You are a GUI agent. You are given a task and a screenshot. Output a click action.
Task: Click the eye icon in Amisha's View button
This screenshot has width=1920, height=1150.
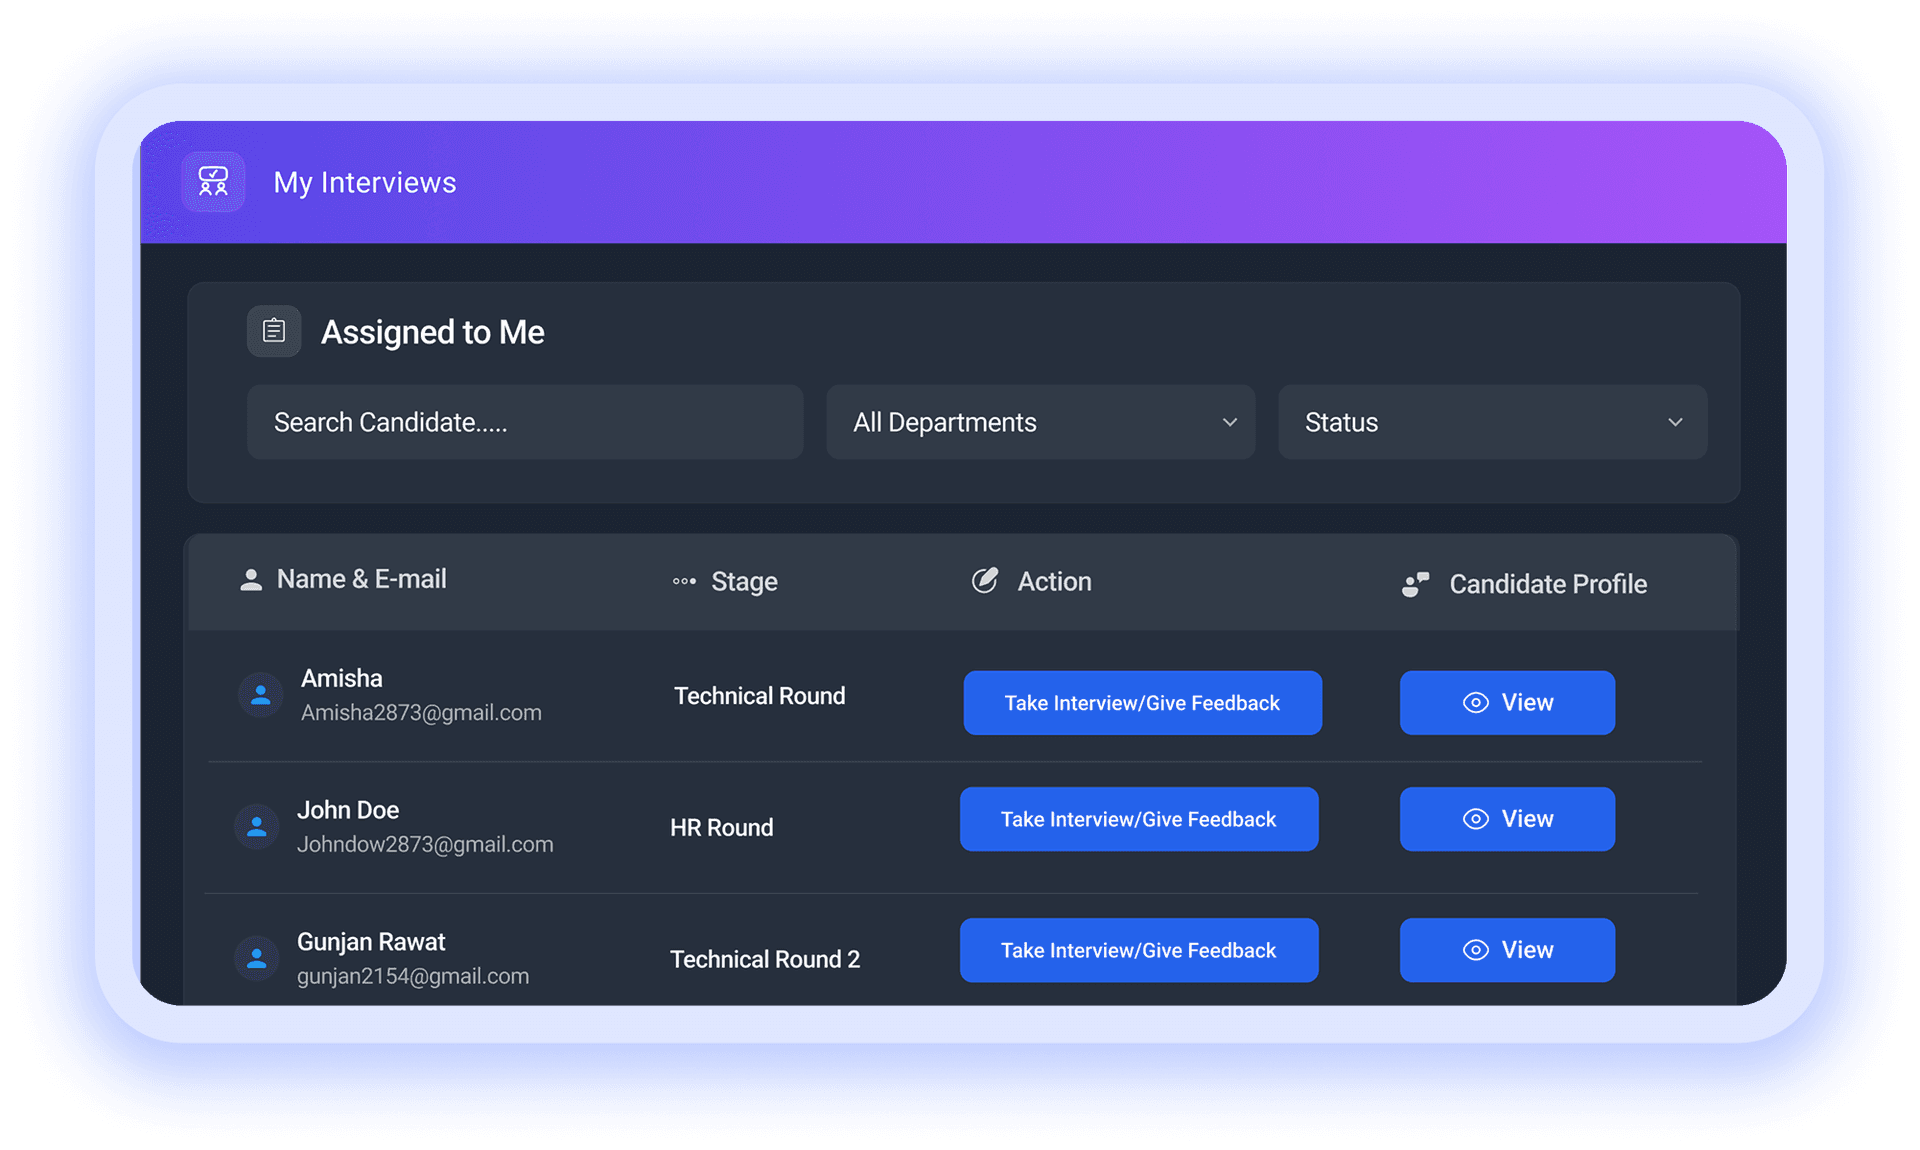tap(1474, 702)
